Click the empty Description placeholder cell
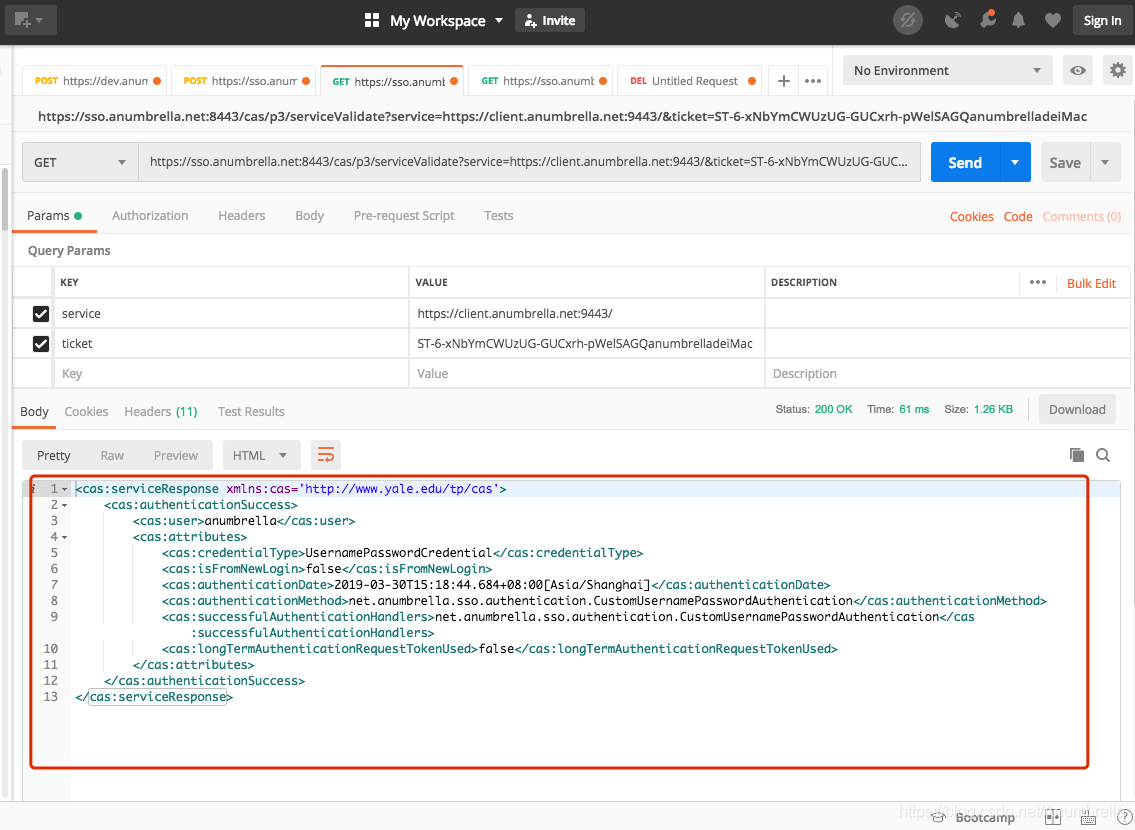 click(x=948, y=373)
